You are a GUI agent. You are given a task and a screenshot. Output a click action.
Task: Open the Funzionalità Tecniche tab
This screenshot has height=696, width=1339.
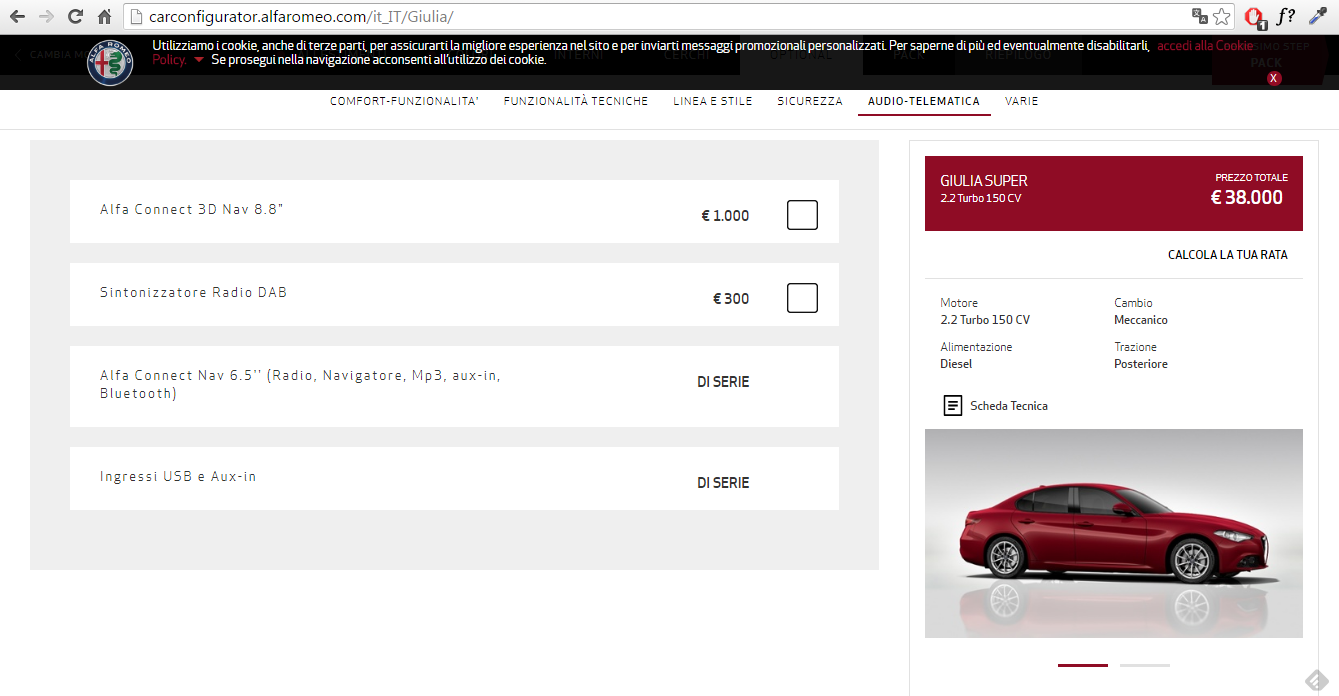[x=576, y=101]
